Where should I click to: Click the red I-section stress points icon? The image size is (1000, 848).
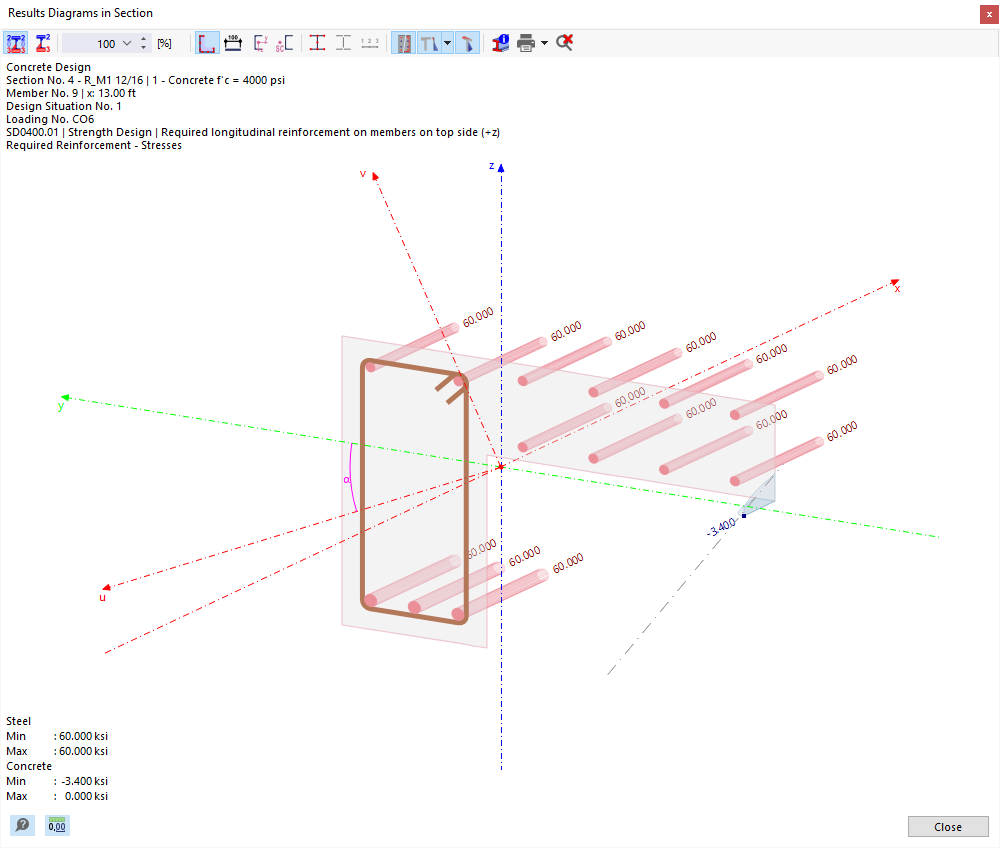tap(317, 43)
